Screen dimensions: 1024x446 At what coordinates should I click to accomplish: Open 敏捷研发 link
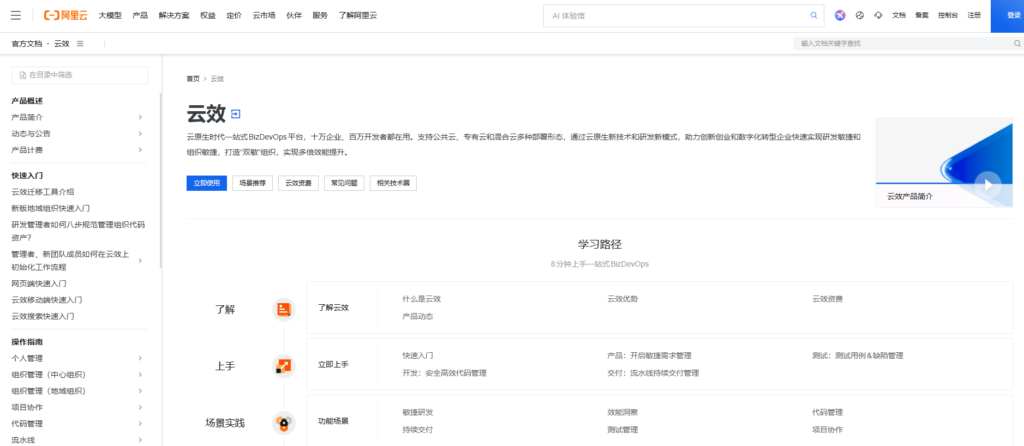[x=418, y=413]
